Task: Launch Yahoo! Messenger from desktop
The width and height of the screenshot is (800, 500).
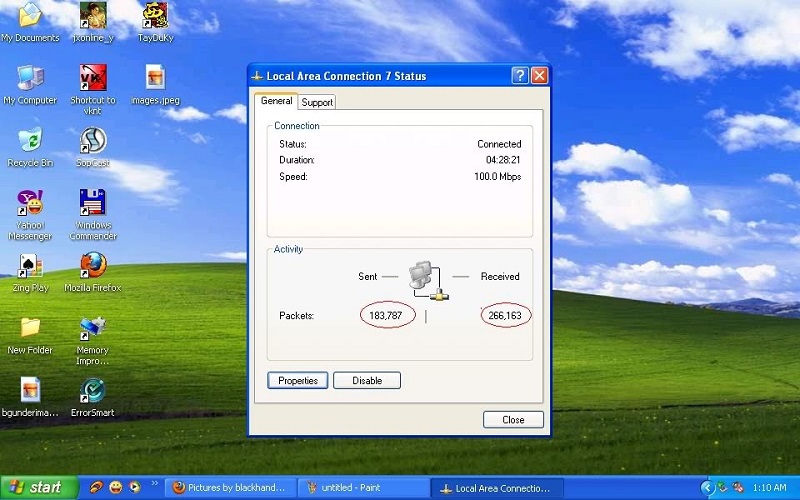Action: point(30,204)
